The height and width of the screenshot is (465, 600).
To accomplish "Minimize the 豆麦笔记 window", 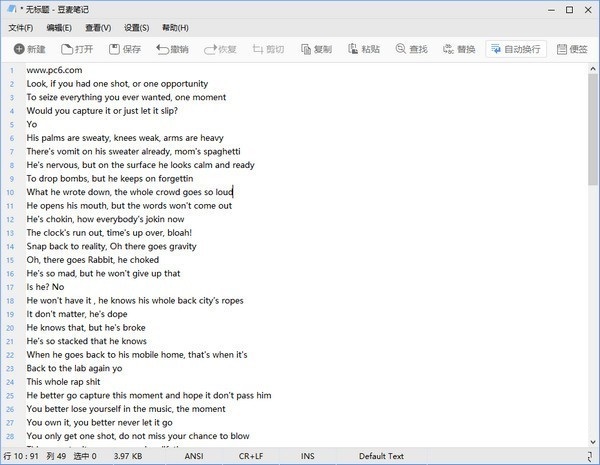I will click(x=551, y=10).
